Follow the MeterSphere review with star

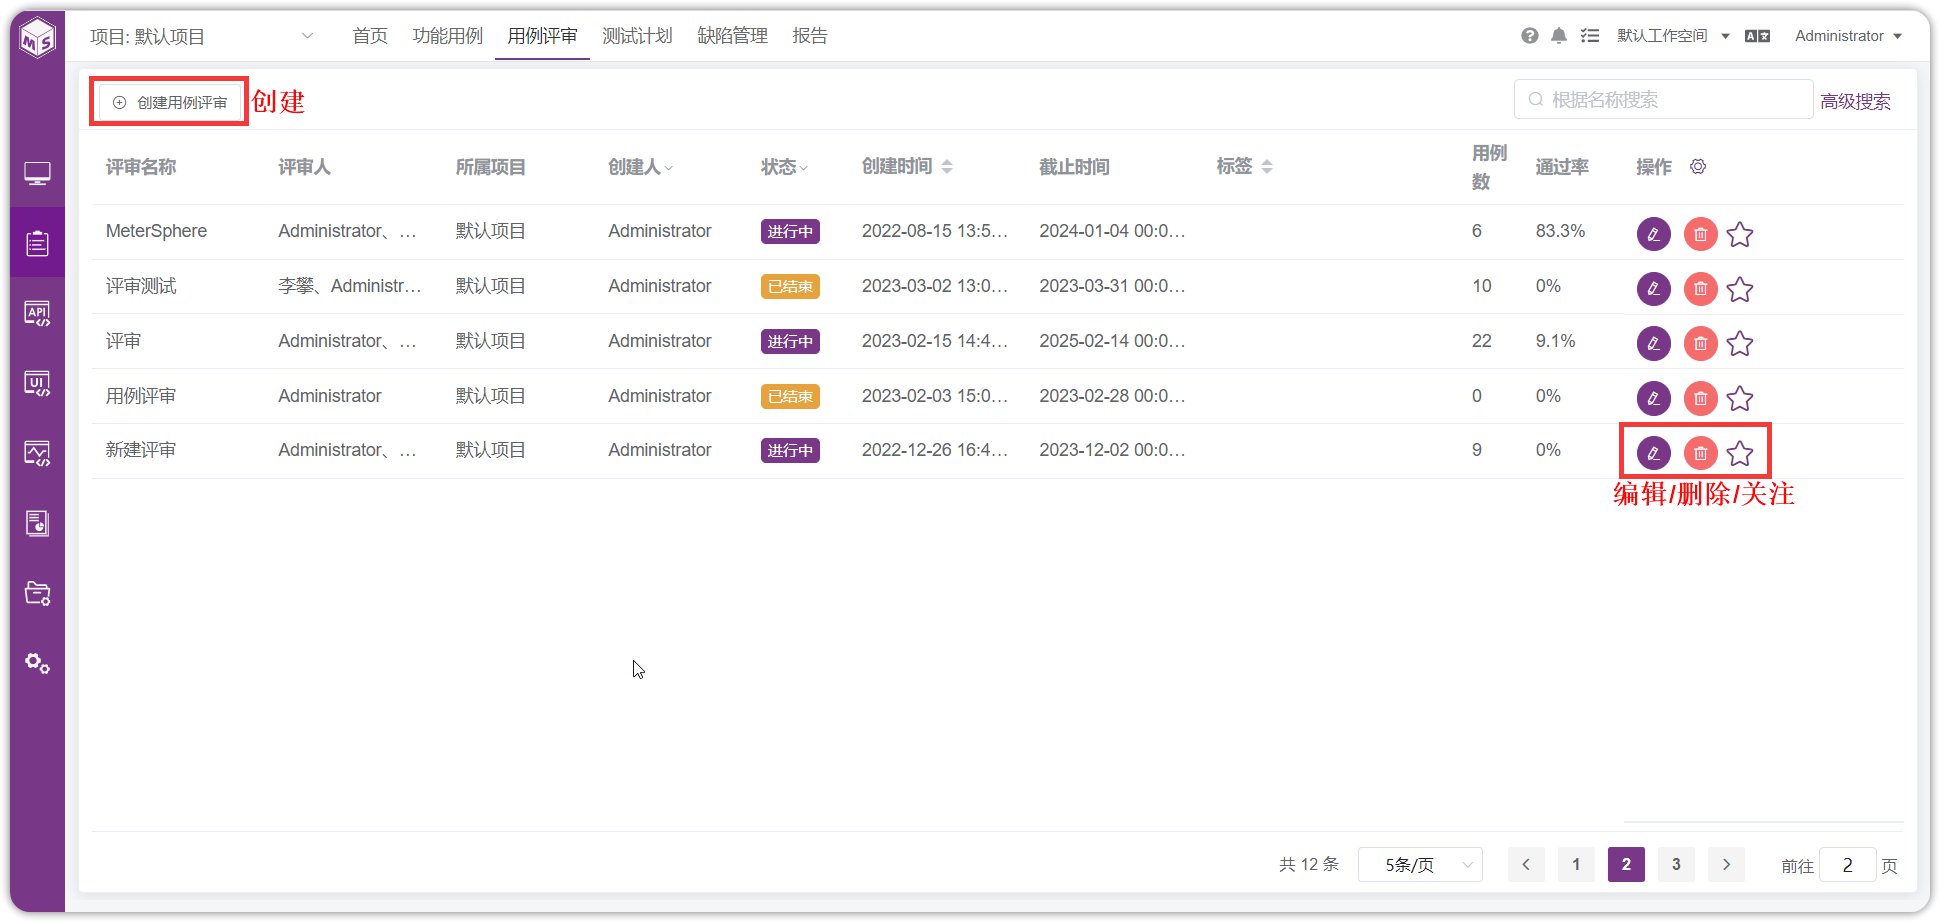click(1740, 235)
